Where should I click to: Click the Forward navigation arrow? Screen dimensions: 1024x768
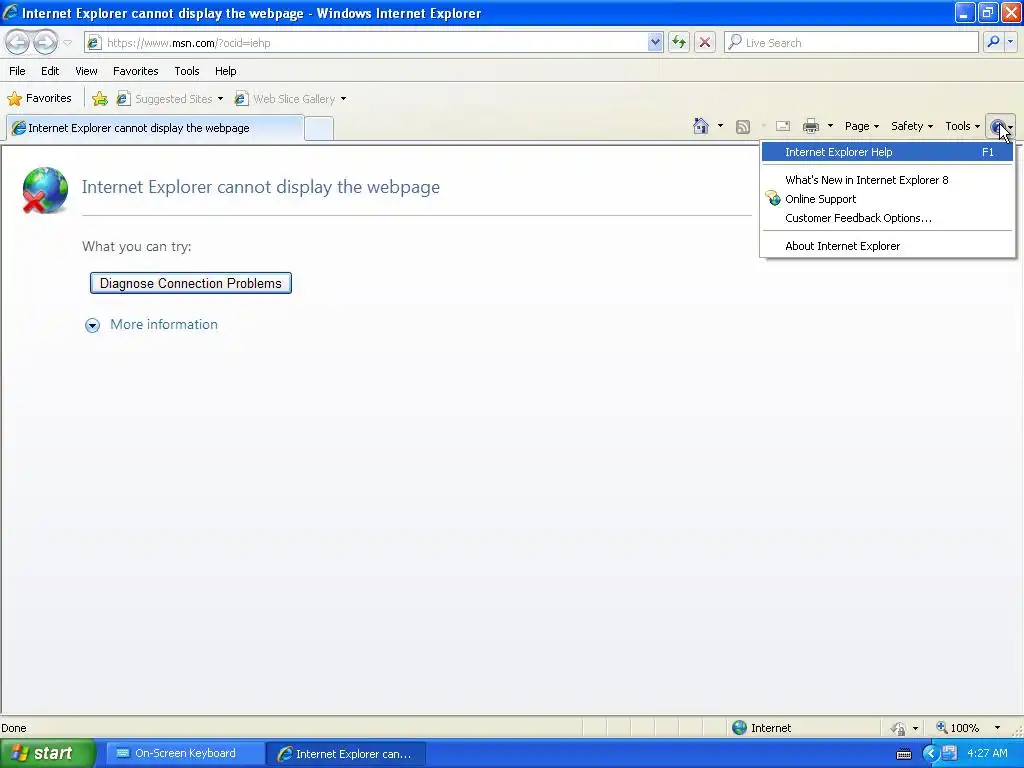pyautogui.click(x=45, y=42)
